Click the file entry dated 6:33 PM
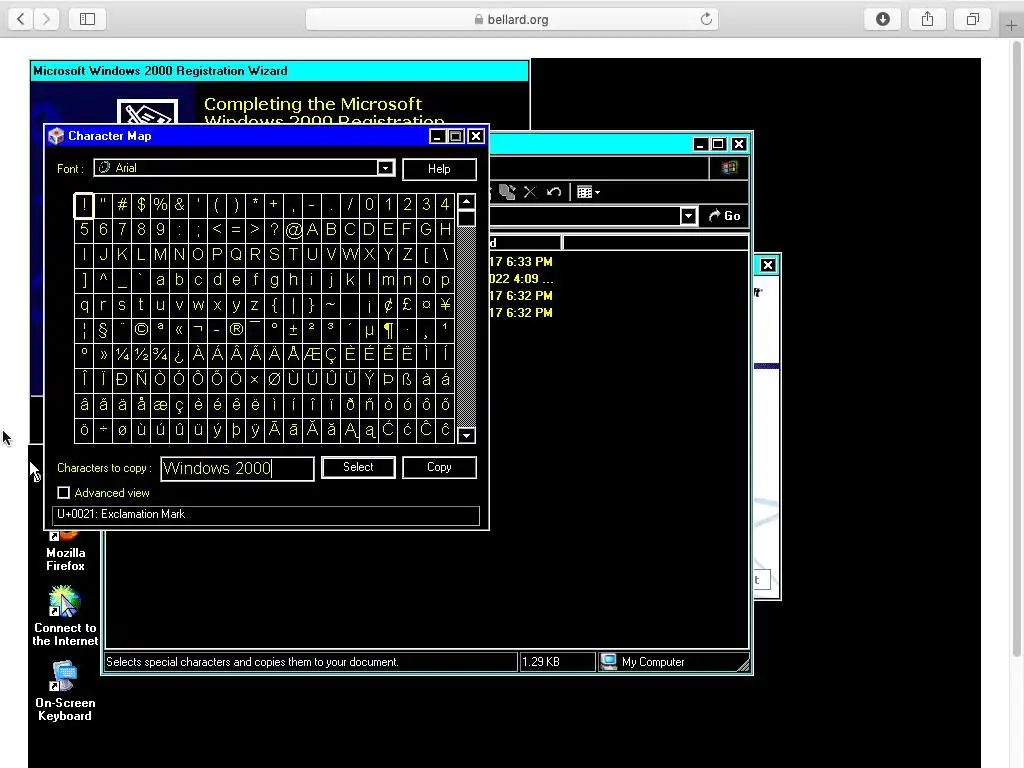Image resolution: width=1024 pixels, height=768 pixels. point(520,262)
